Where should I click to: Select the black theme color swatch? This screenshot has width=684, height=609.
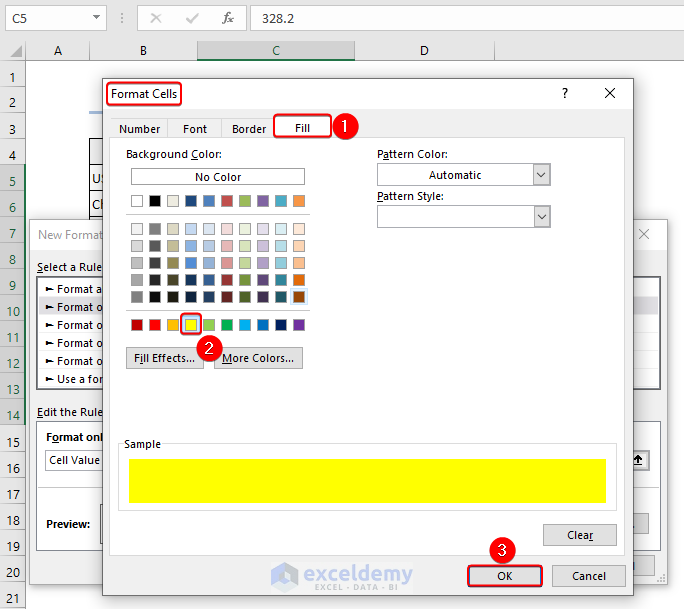click(x=155, y=201)
